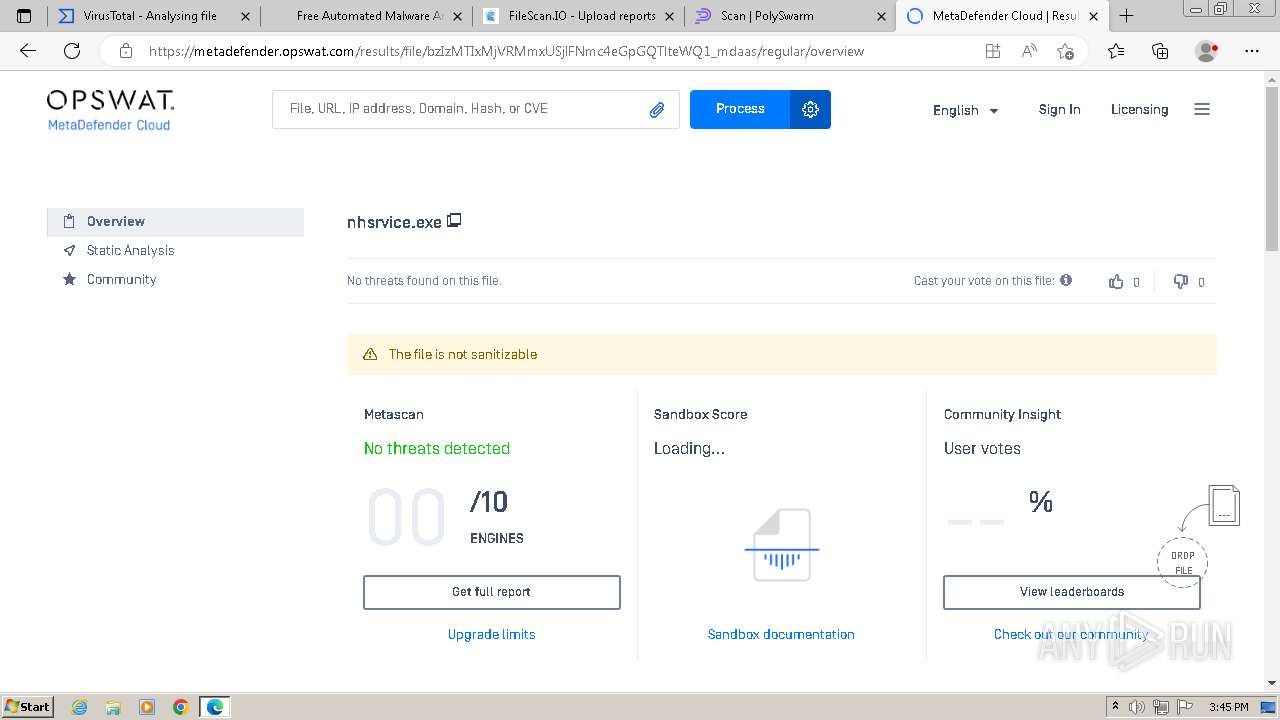
Task: Expand the English language dropdown
Action: (x=966, y=110)
